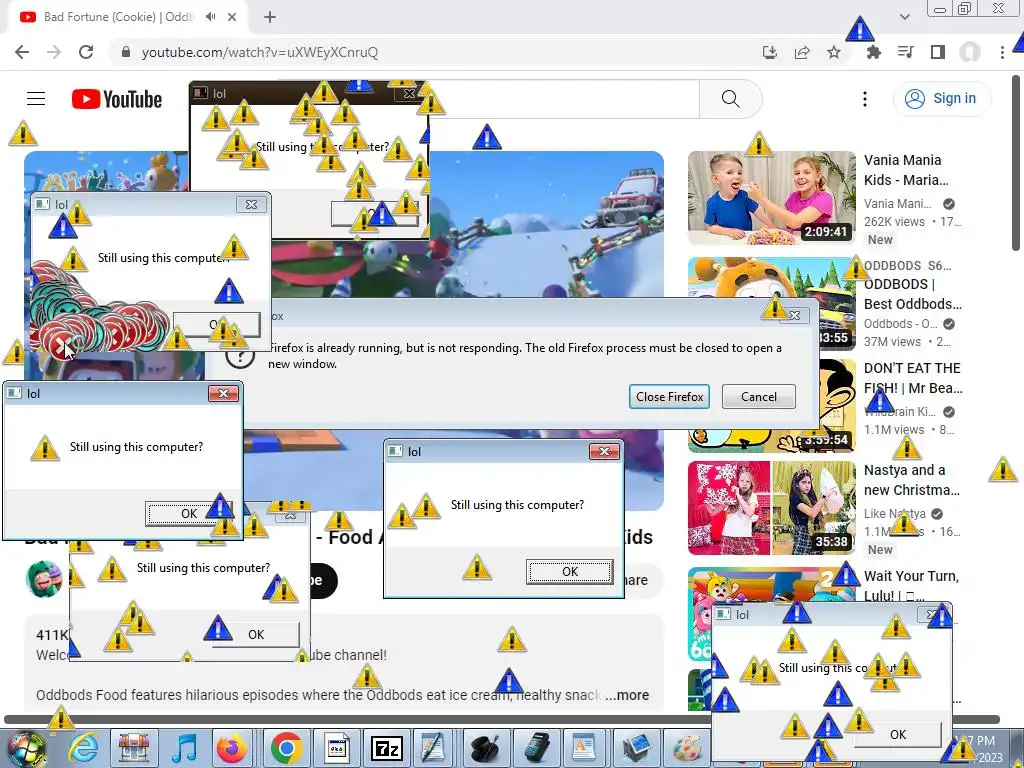This screenshot has width=1024, height=768.
Task: Open the black coffee cup taskbar icon
Action: tap(485, 748)
